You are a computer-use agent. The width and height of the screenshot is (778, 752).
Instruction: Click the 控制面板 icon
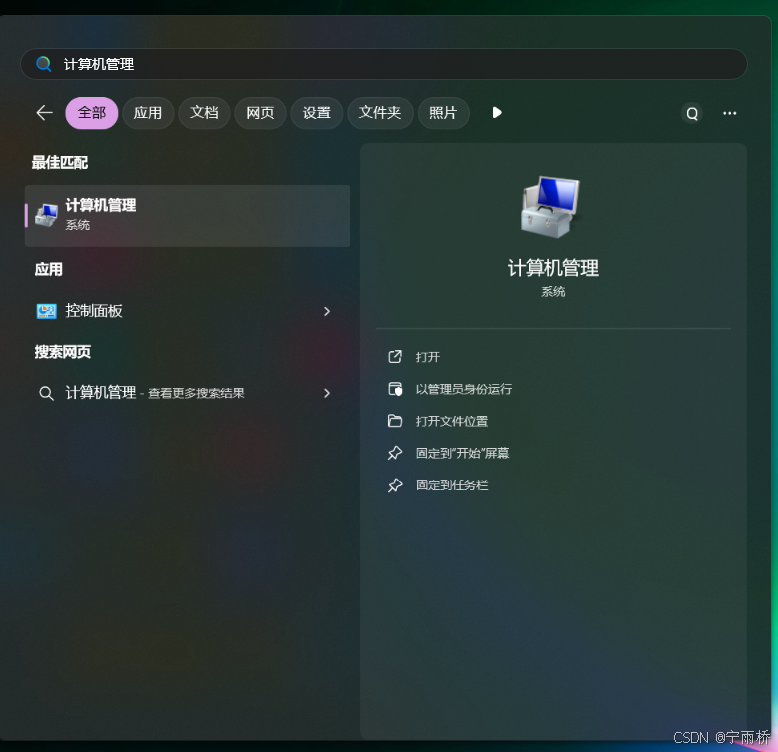[47, 311]
